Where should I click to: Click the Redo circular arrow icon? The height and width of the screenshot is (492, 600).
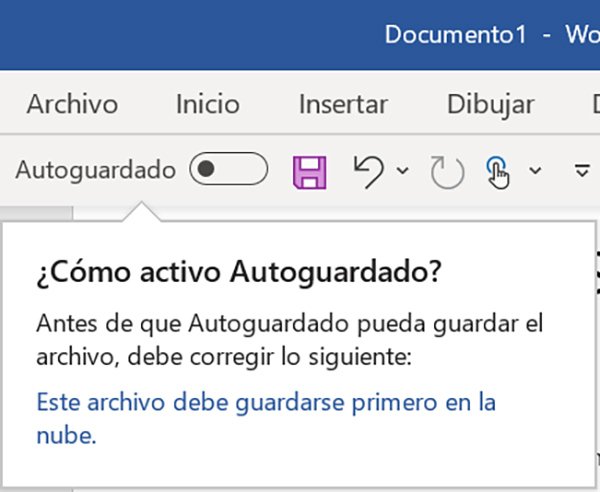447,173
